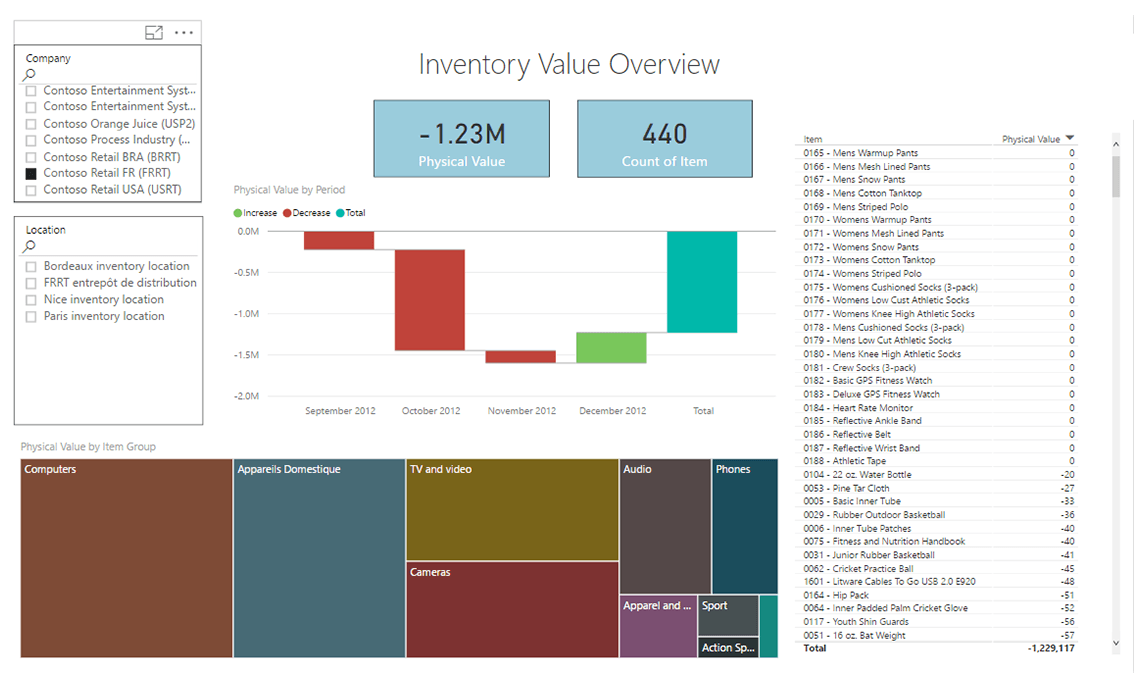Click the Increase legend green dot
Viewport: 1140px width, 687px height.
click(238, 213)
